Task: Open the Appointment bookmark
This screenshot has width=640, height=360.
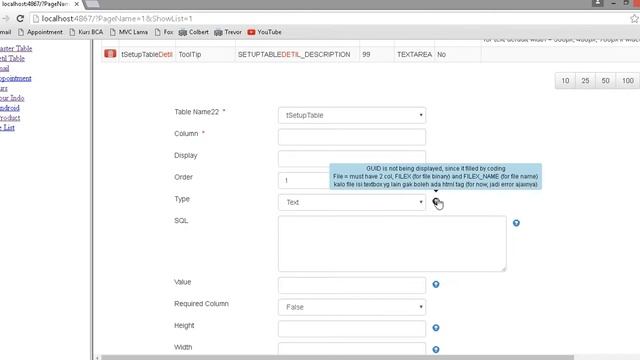Action: pyautogui.click(x=40, y=32)
